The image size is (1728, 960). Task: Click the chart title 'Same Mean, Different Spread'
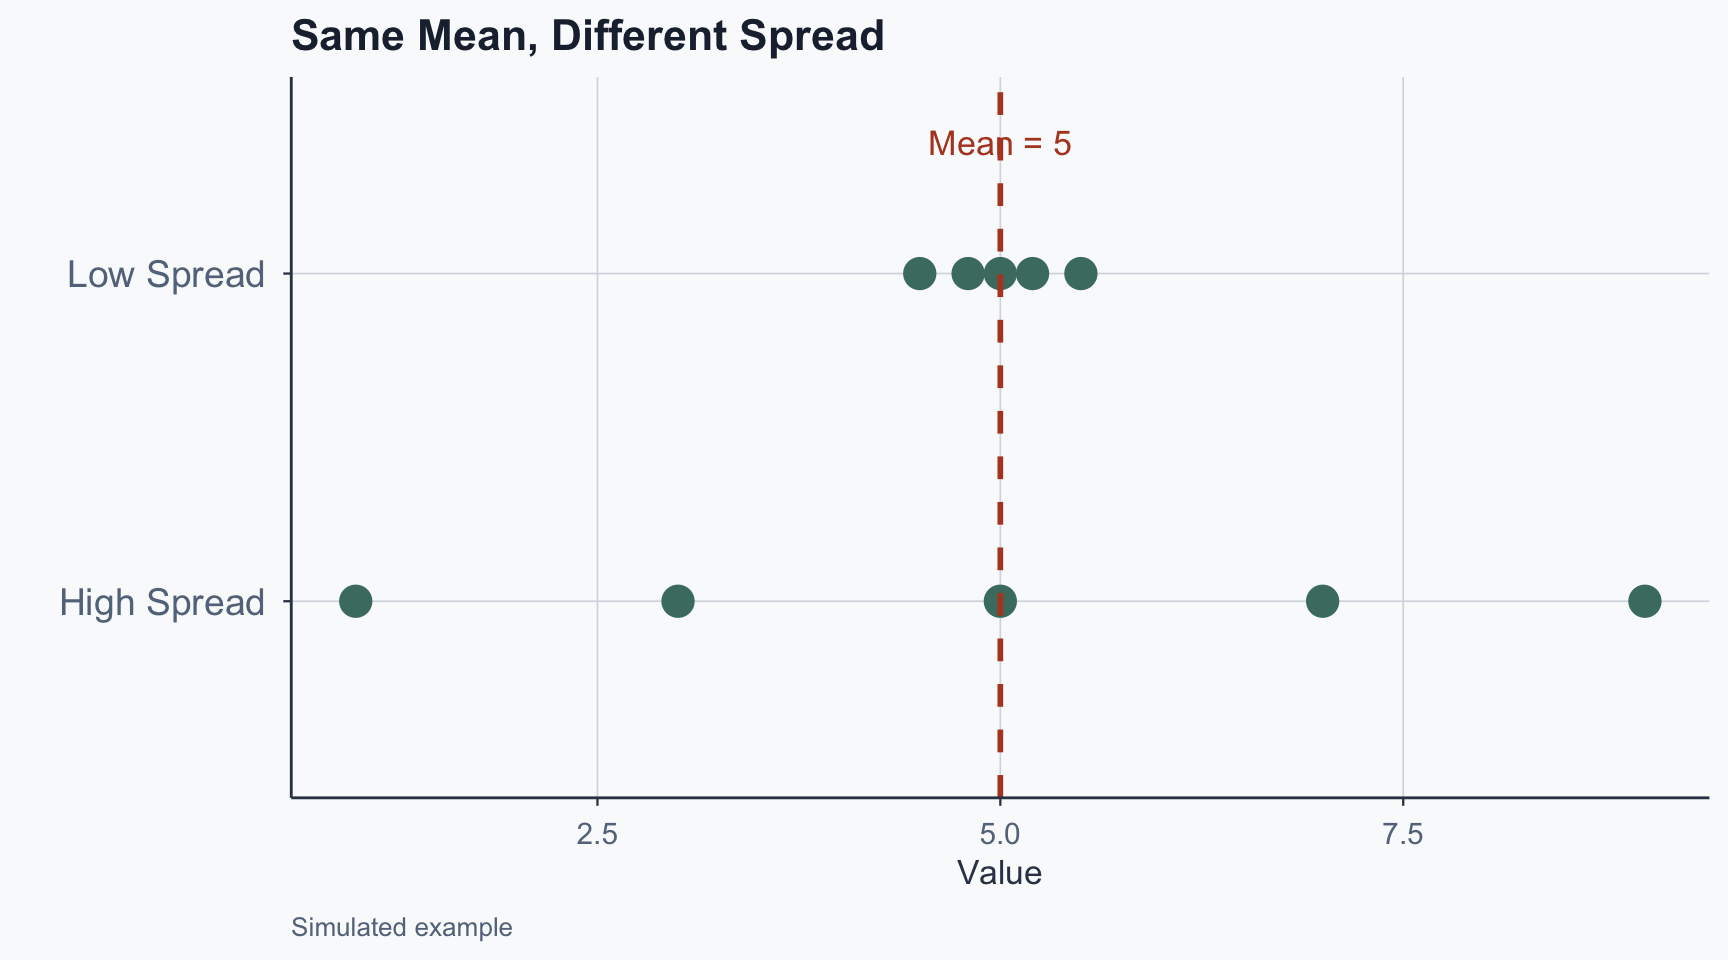[x=587, y=37]
